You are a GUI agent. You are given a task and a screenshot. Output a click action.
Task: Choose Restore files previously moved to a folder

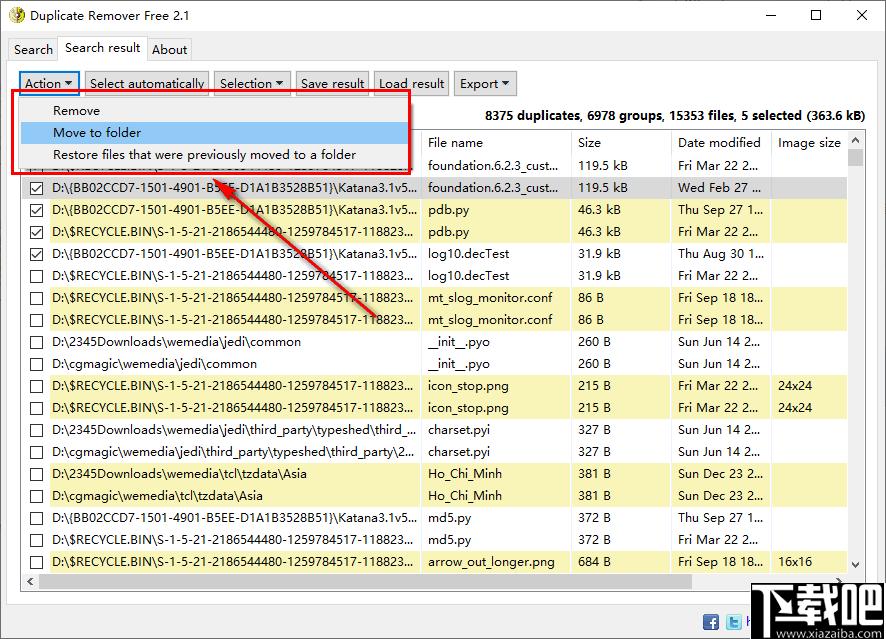coord(214,155)
